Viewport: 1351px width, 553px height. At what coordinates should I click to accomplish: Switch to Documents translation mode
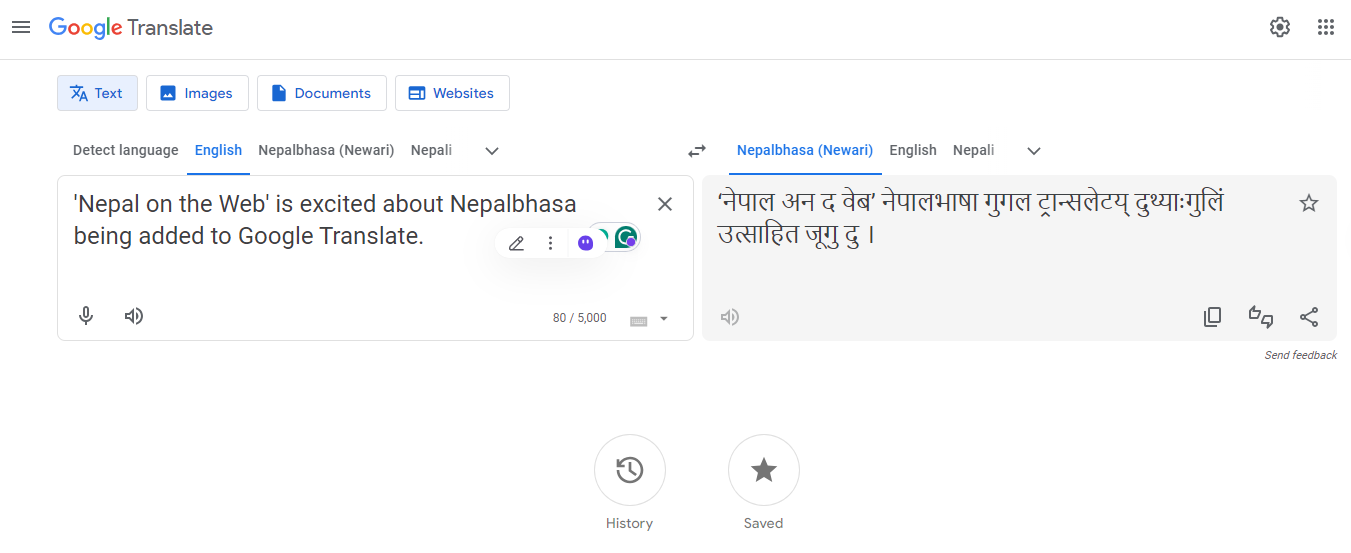(x=321, y=93)
